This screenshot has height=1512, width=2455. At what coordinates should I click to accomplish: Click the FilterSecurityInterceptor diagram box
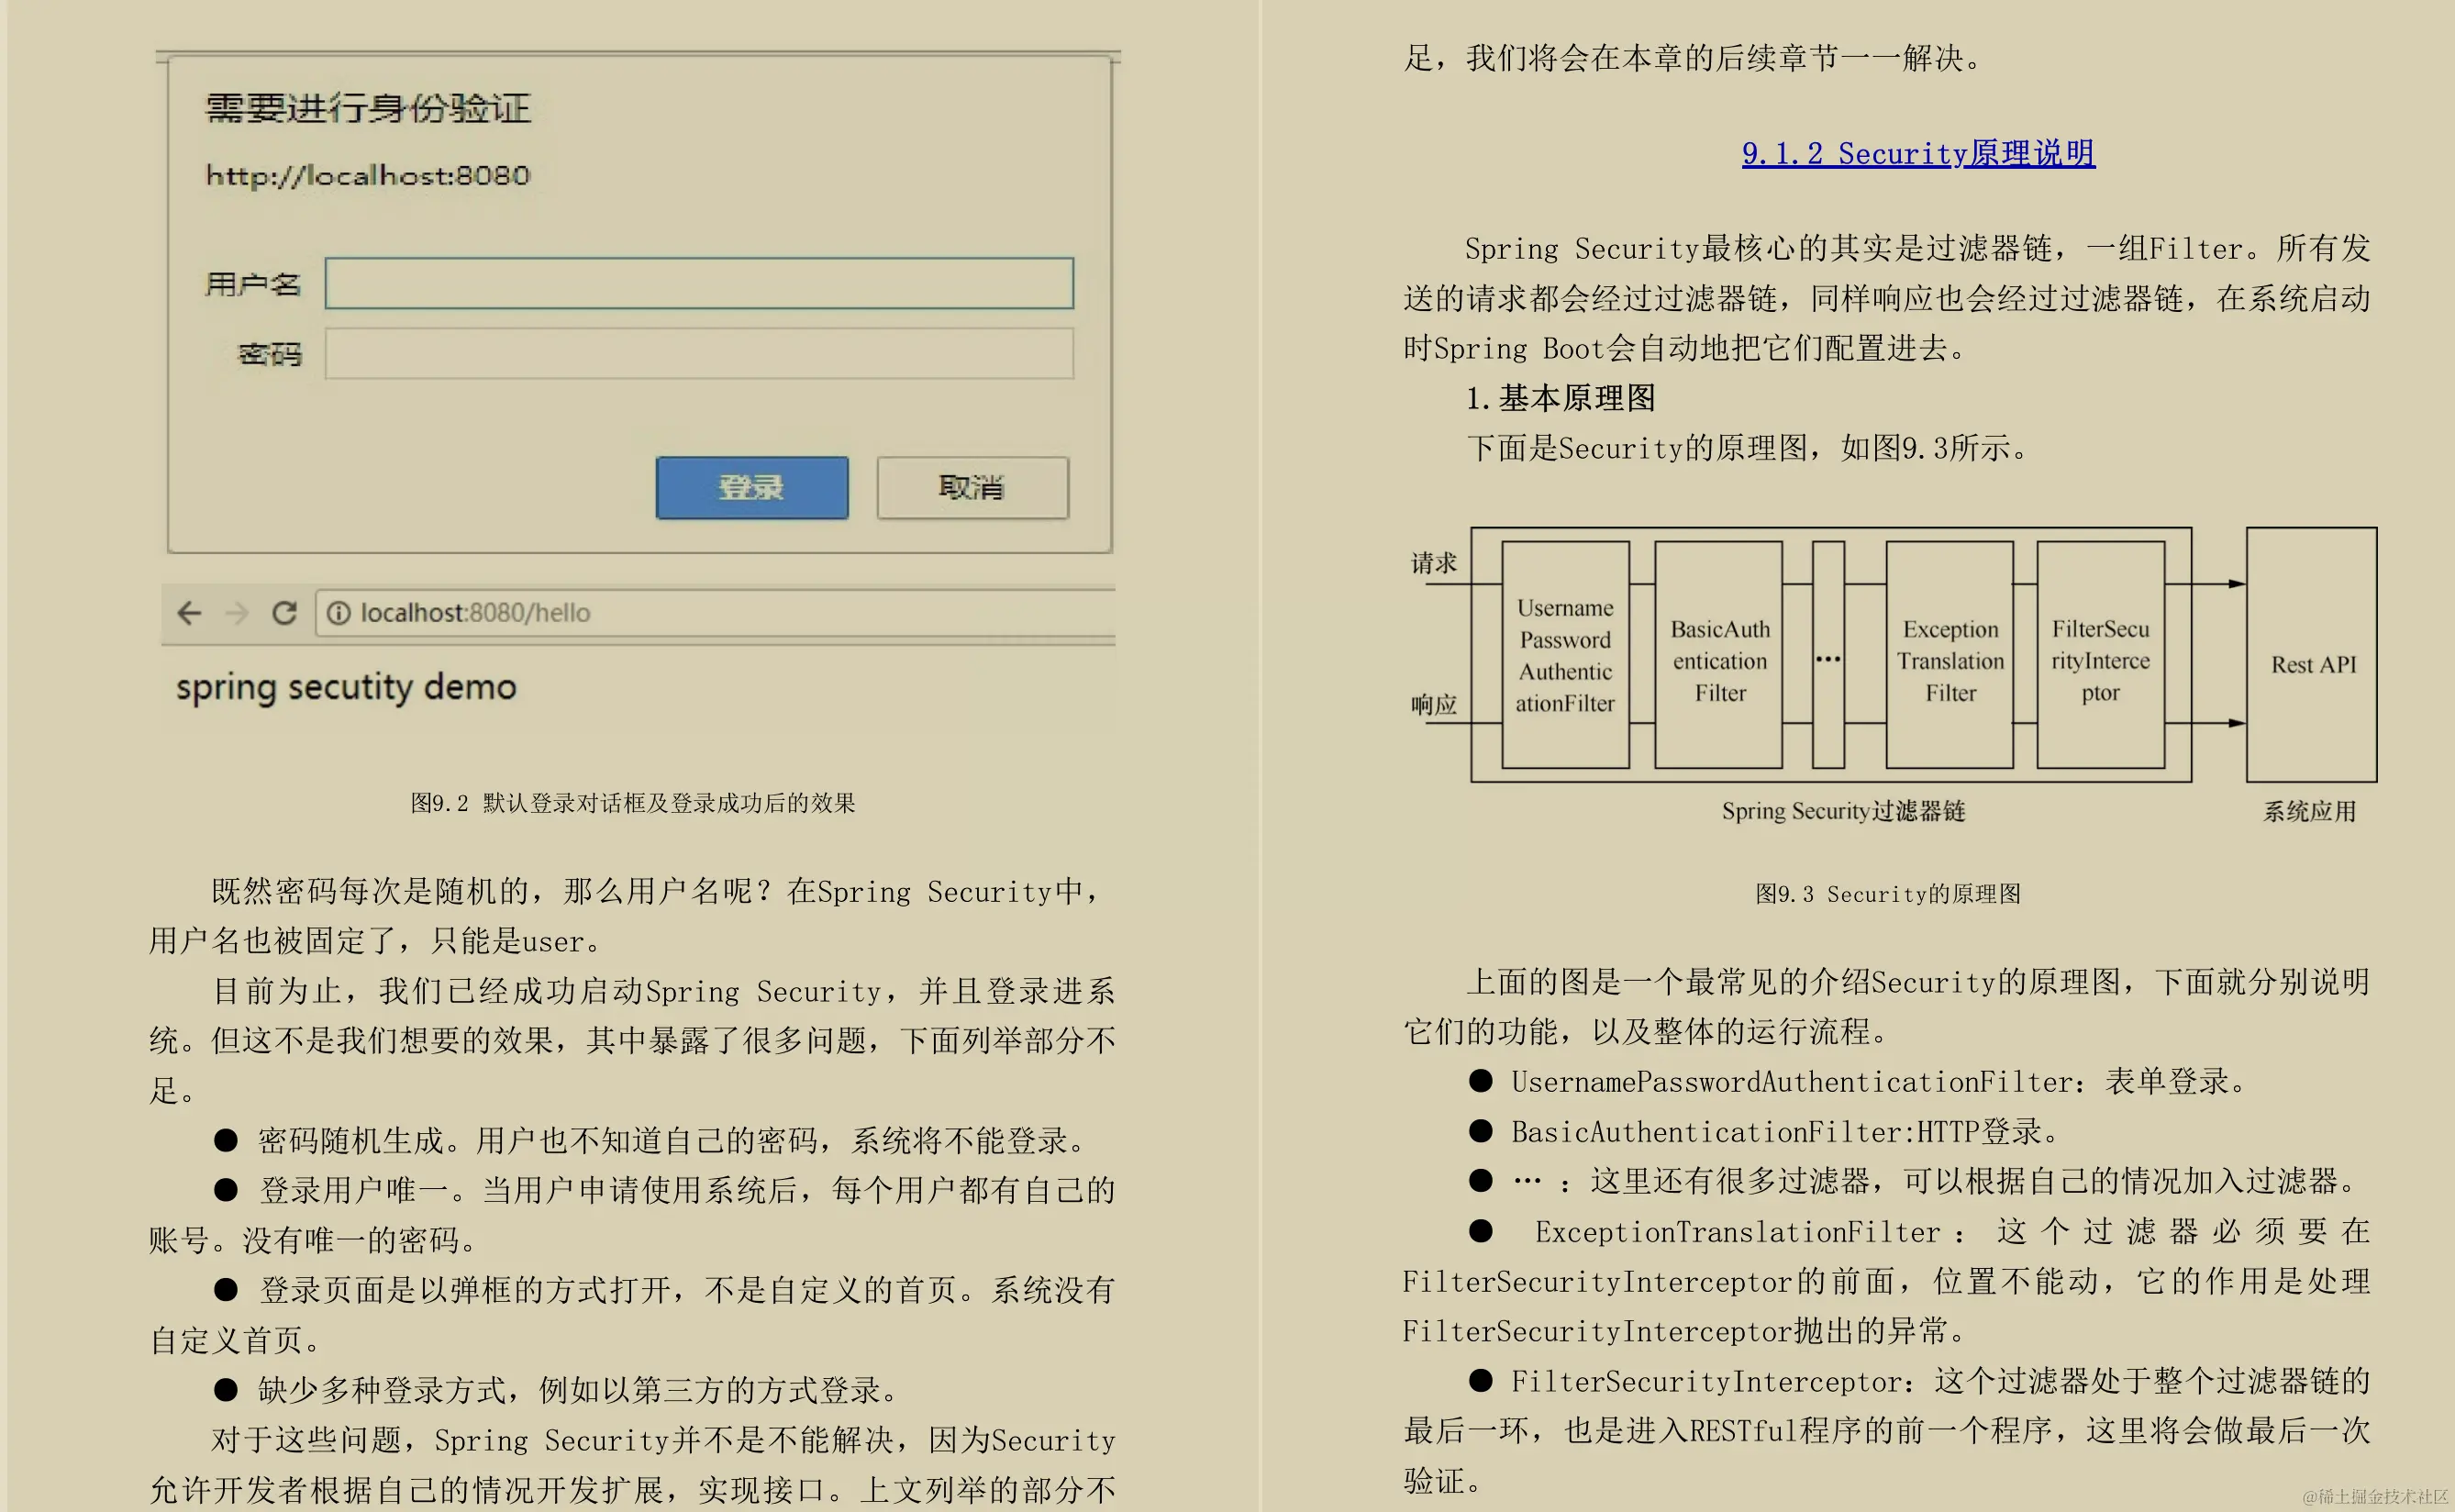coord(2100,655)
